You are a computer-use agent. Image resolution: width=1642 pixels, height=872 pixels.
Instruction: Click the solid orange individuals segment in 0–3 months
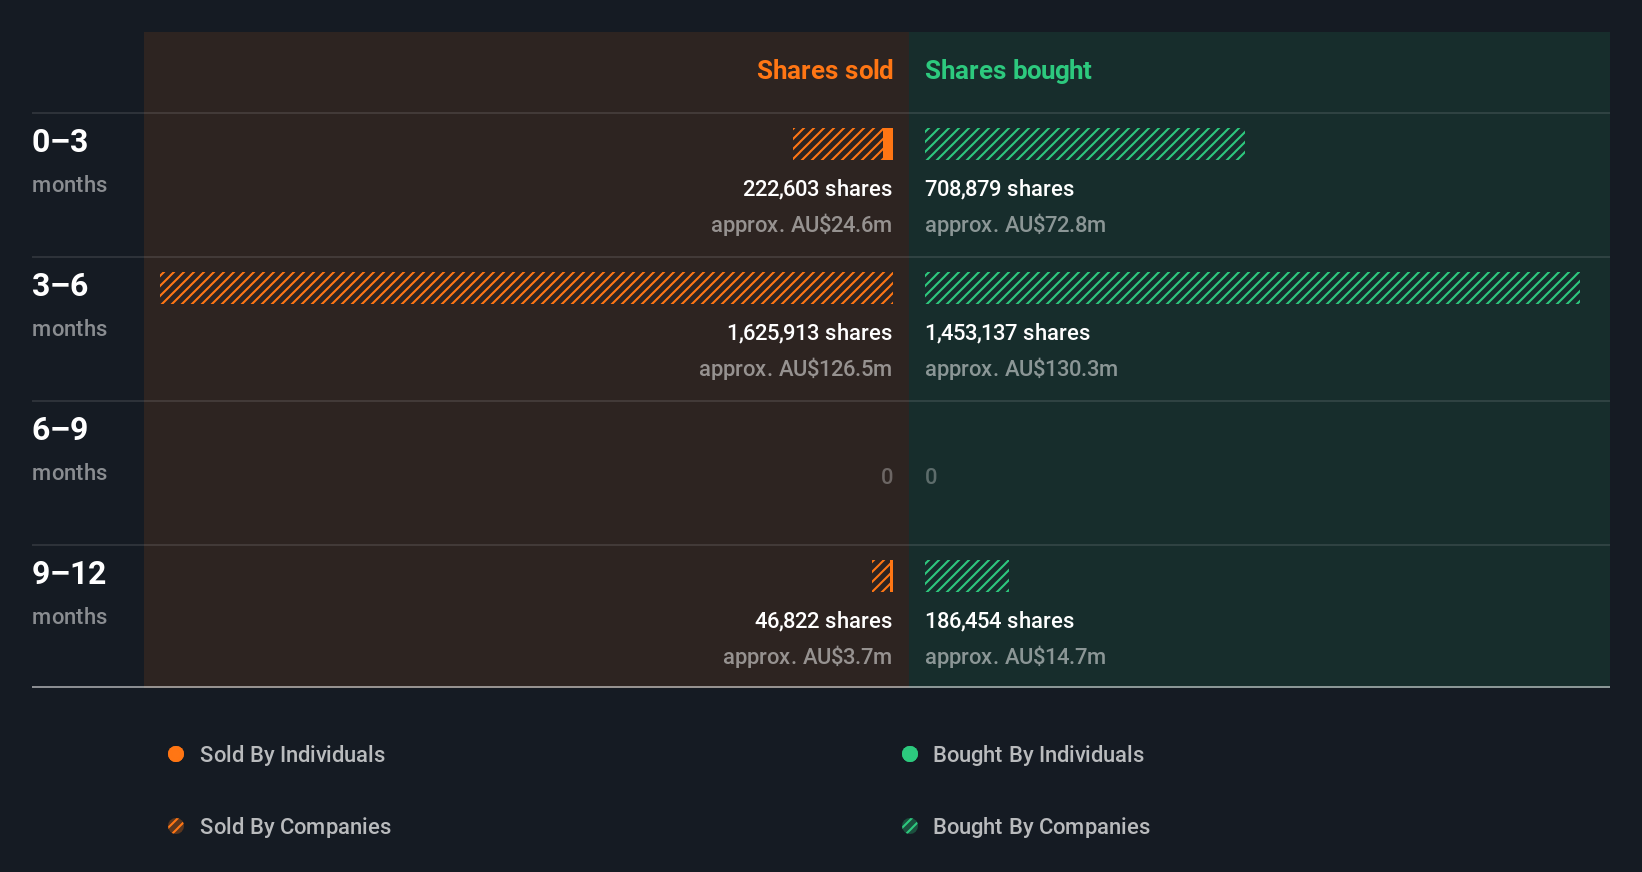coord(888,144)
